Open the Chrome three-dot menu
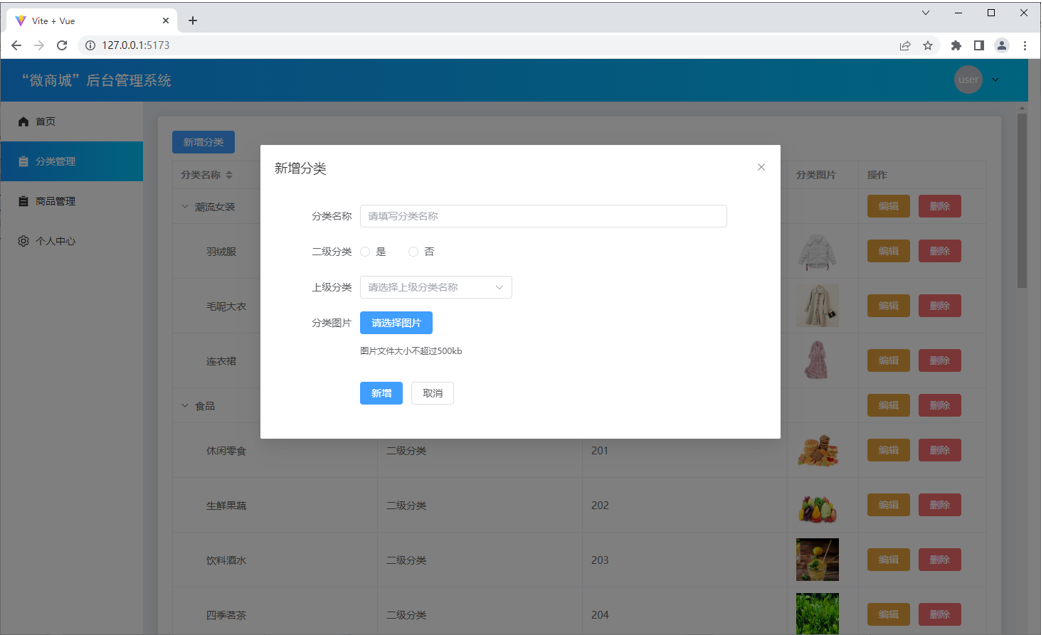The width and height of the screenshot is (1042, 635). coord(1025,45)
